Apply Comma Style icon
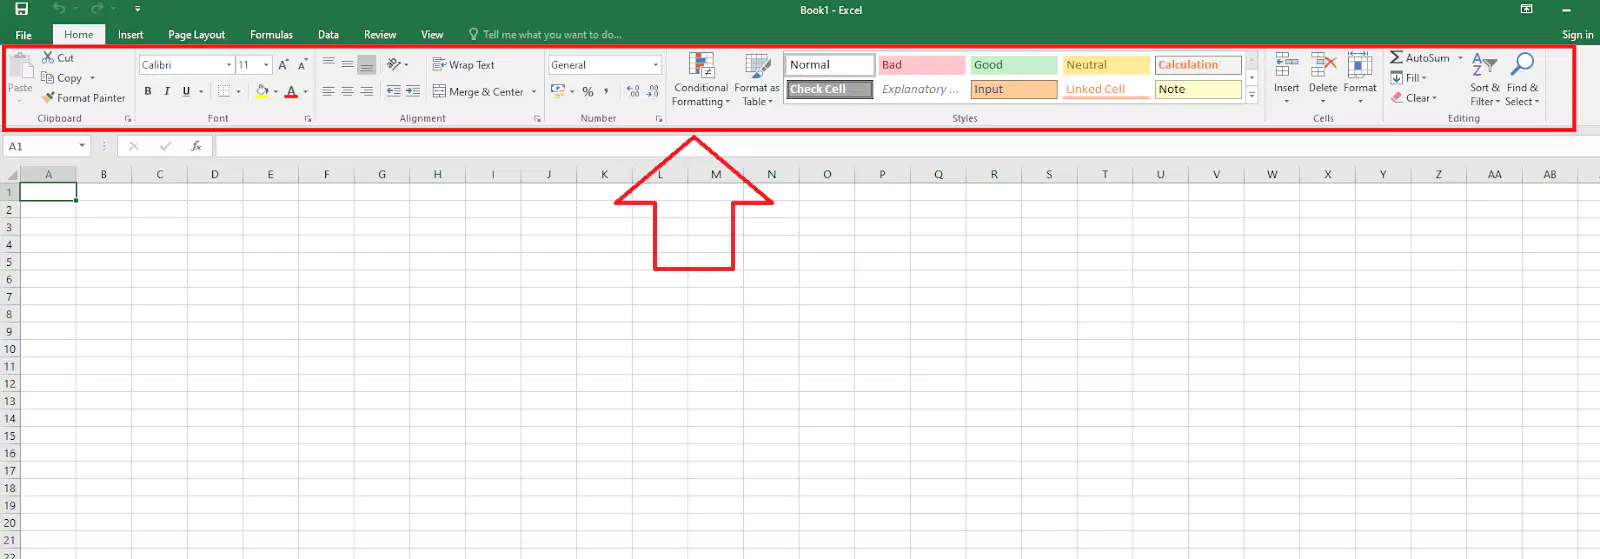The width and height of the screenshot is (1600, 559). coord(606,91)
